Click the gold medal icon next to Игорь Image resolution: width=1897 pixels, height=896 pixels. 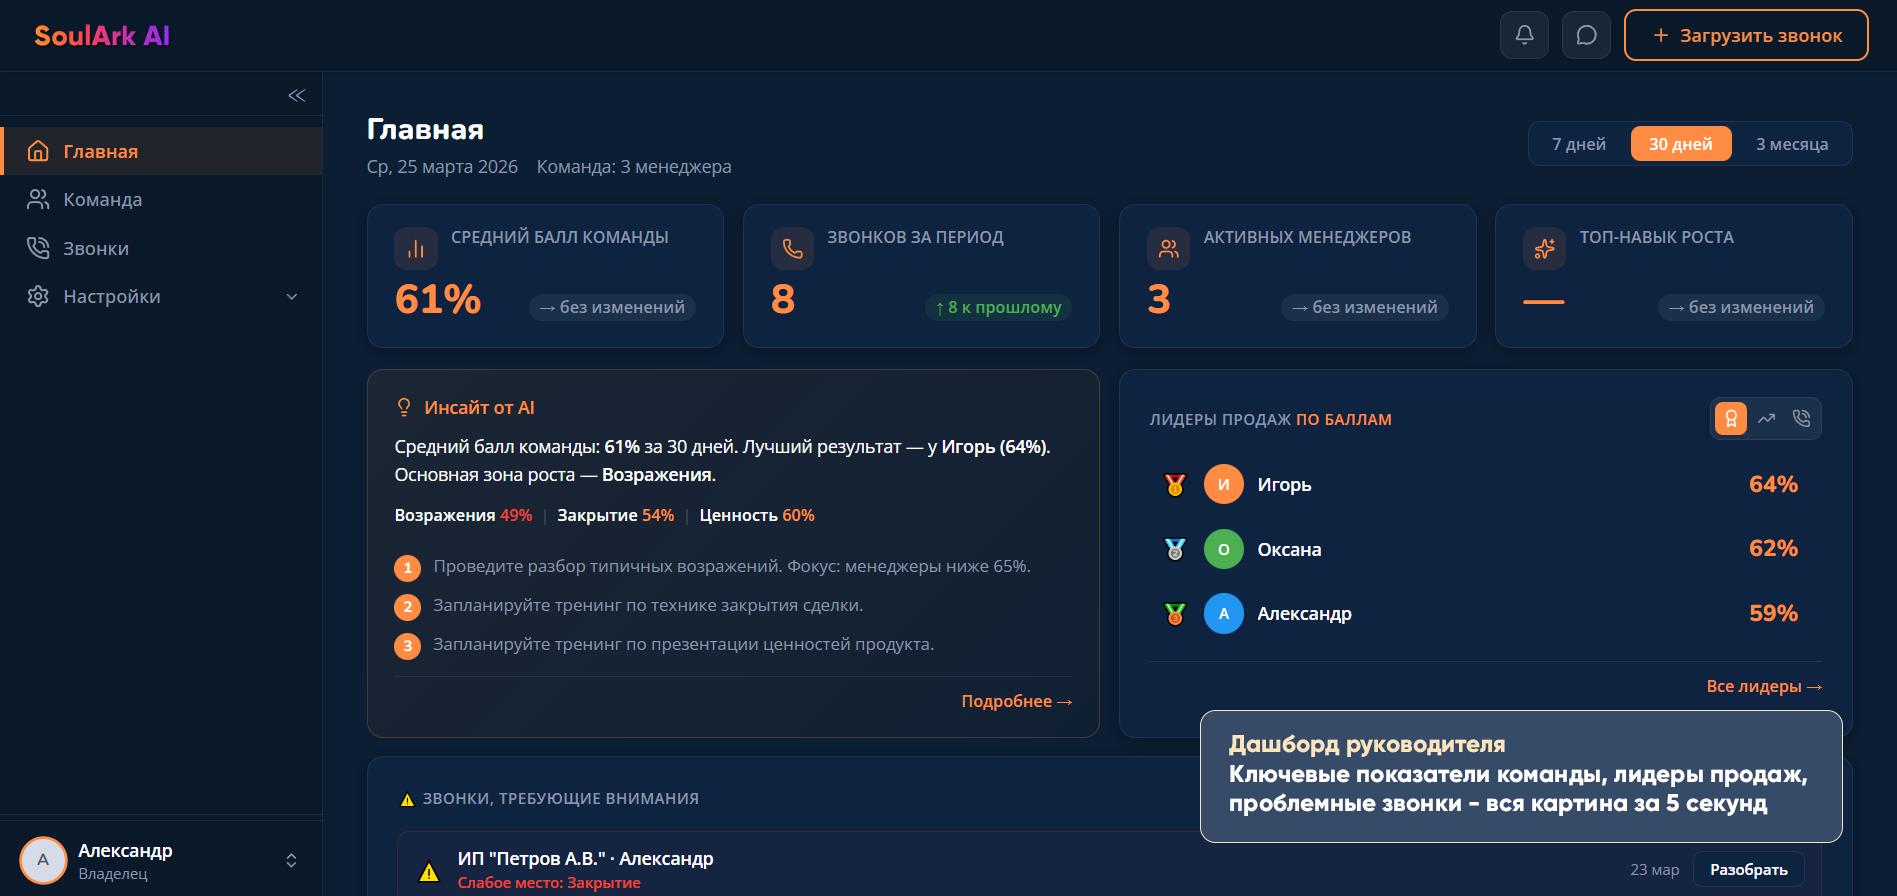(x=1175, y=484)
